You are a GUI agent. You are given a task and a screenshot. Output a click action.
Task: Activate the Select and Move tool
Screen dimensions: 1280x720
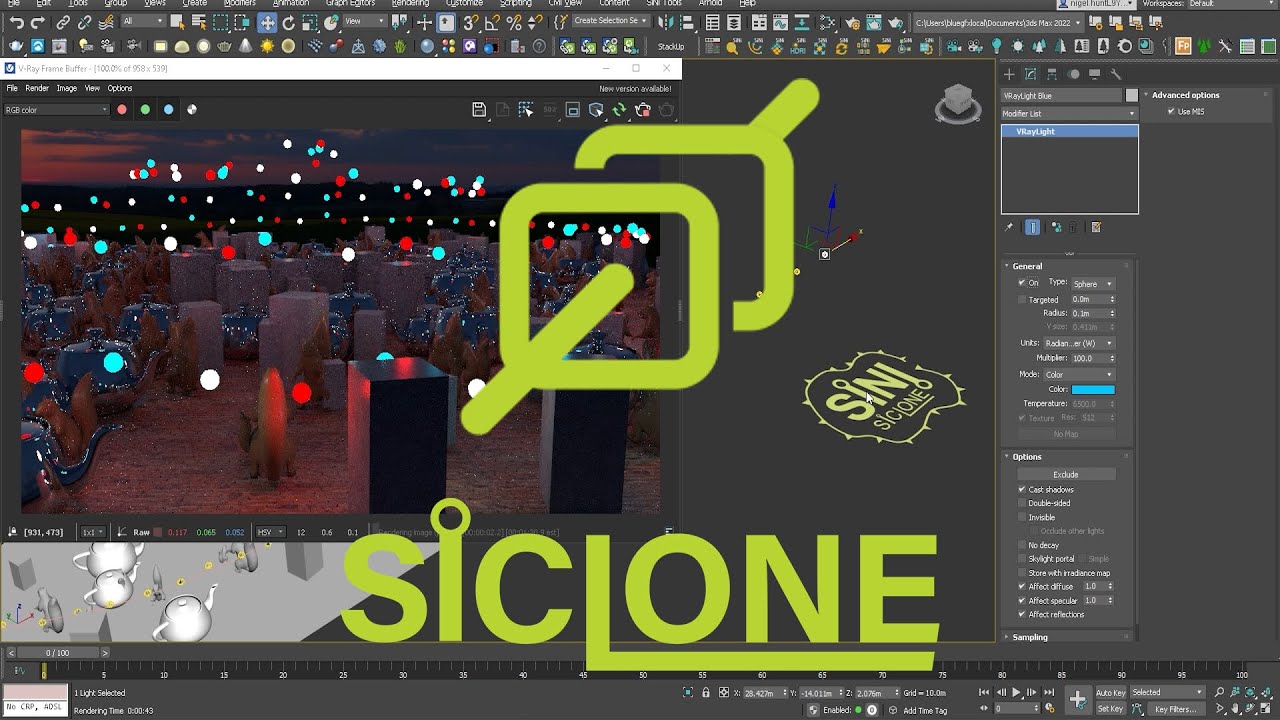point(267,23)
